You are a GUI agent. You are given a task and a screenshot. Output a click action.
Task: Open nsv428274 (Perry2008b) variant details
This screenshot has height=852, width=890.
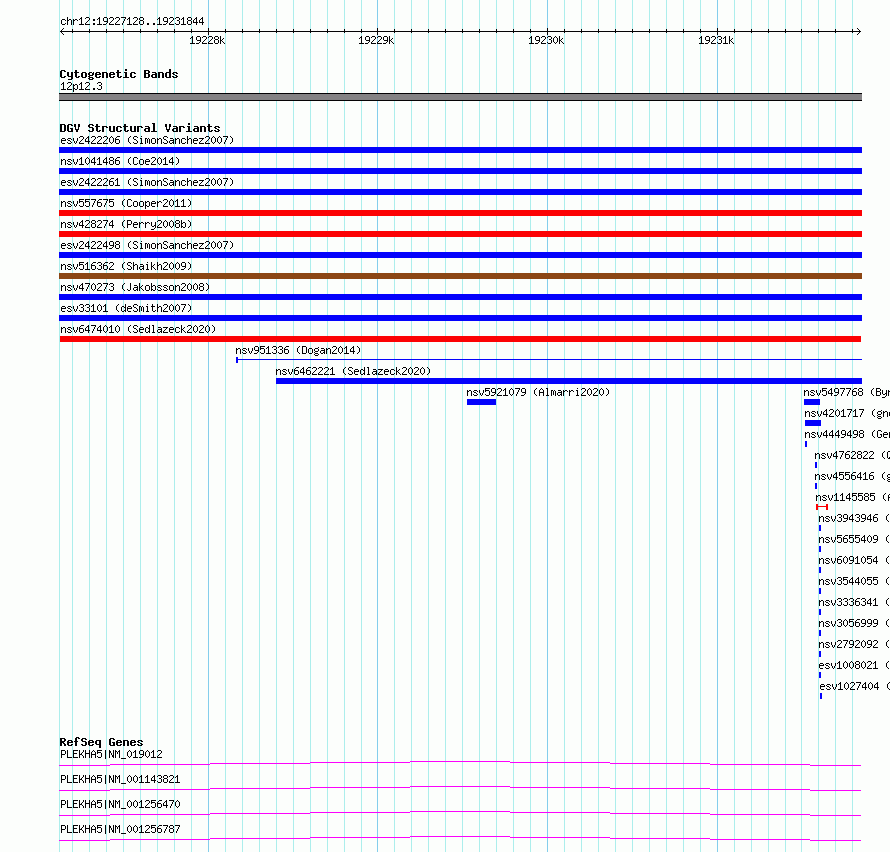point(126,224)
